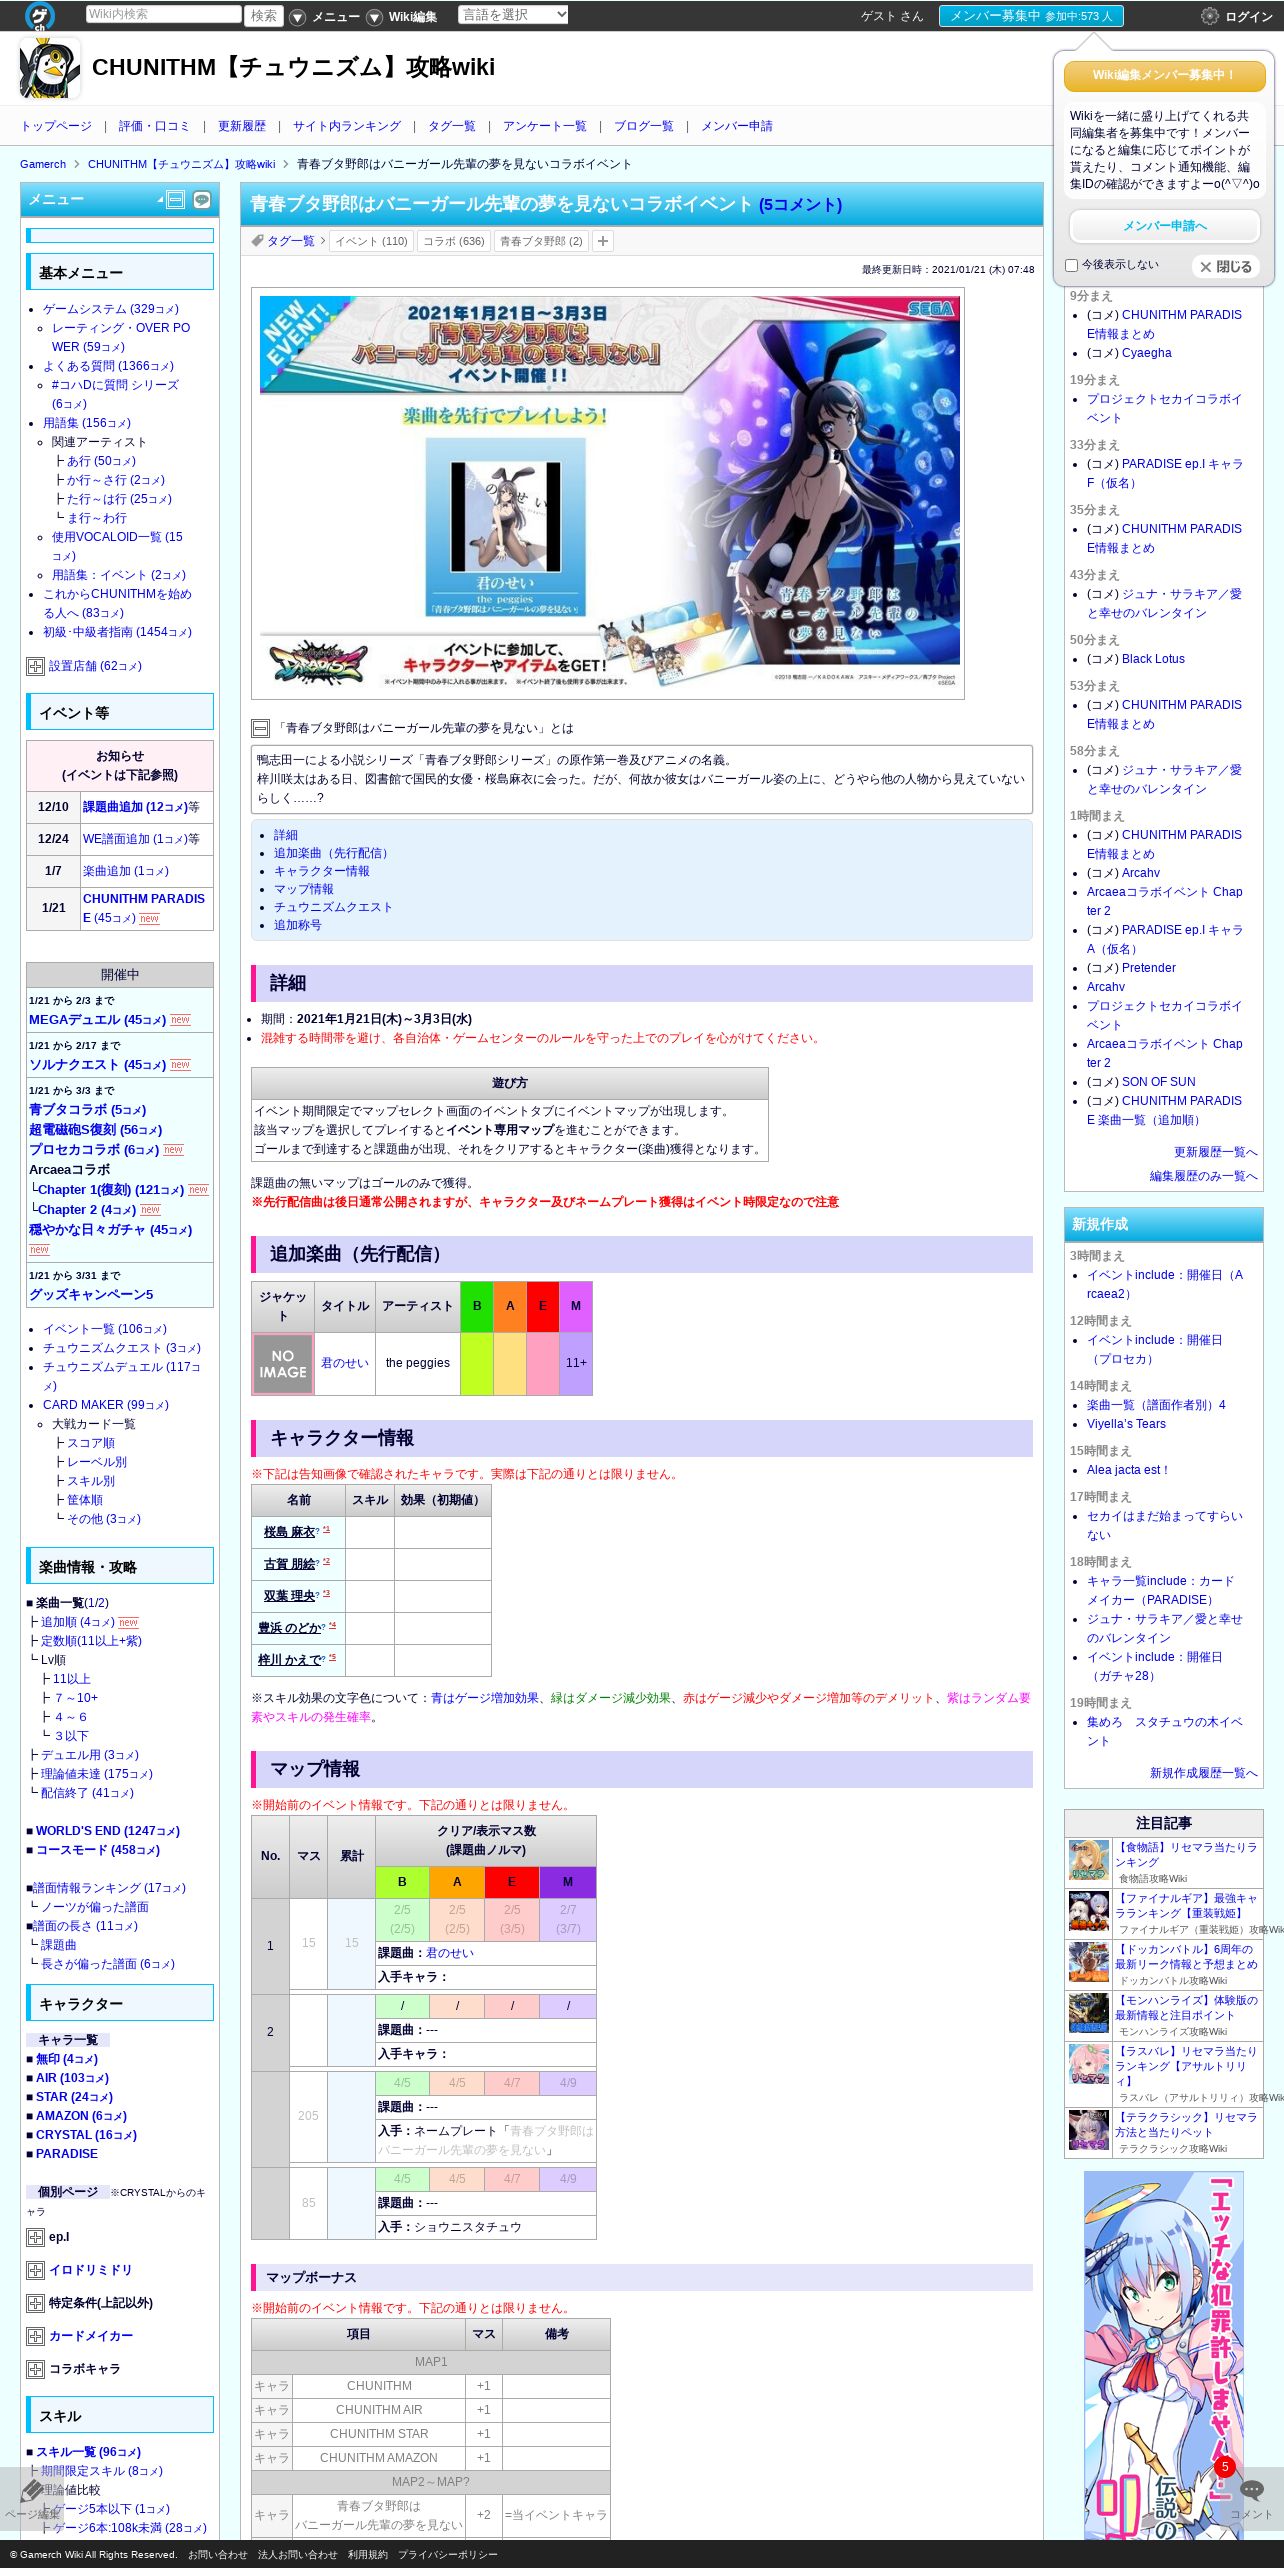Click the Gamerch breadcrumb link

43,164
